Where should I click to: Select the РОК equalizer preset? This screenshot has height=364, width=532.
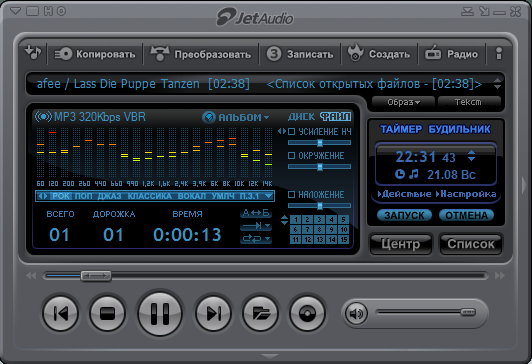(61, 196)
